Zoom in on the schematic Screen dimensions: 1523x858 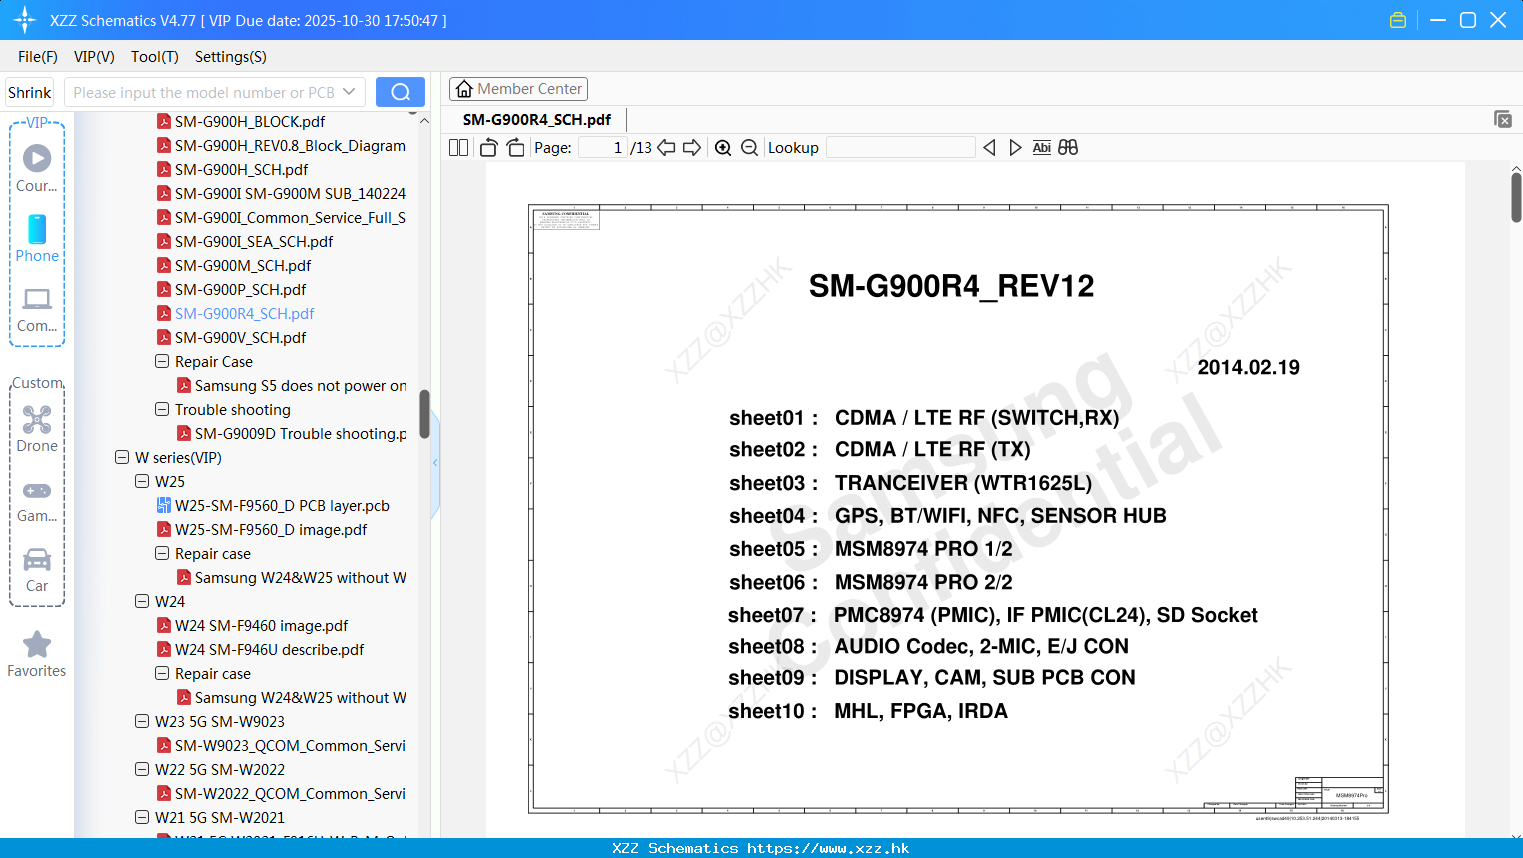[723, 147]
